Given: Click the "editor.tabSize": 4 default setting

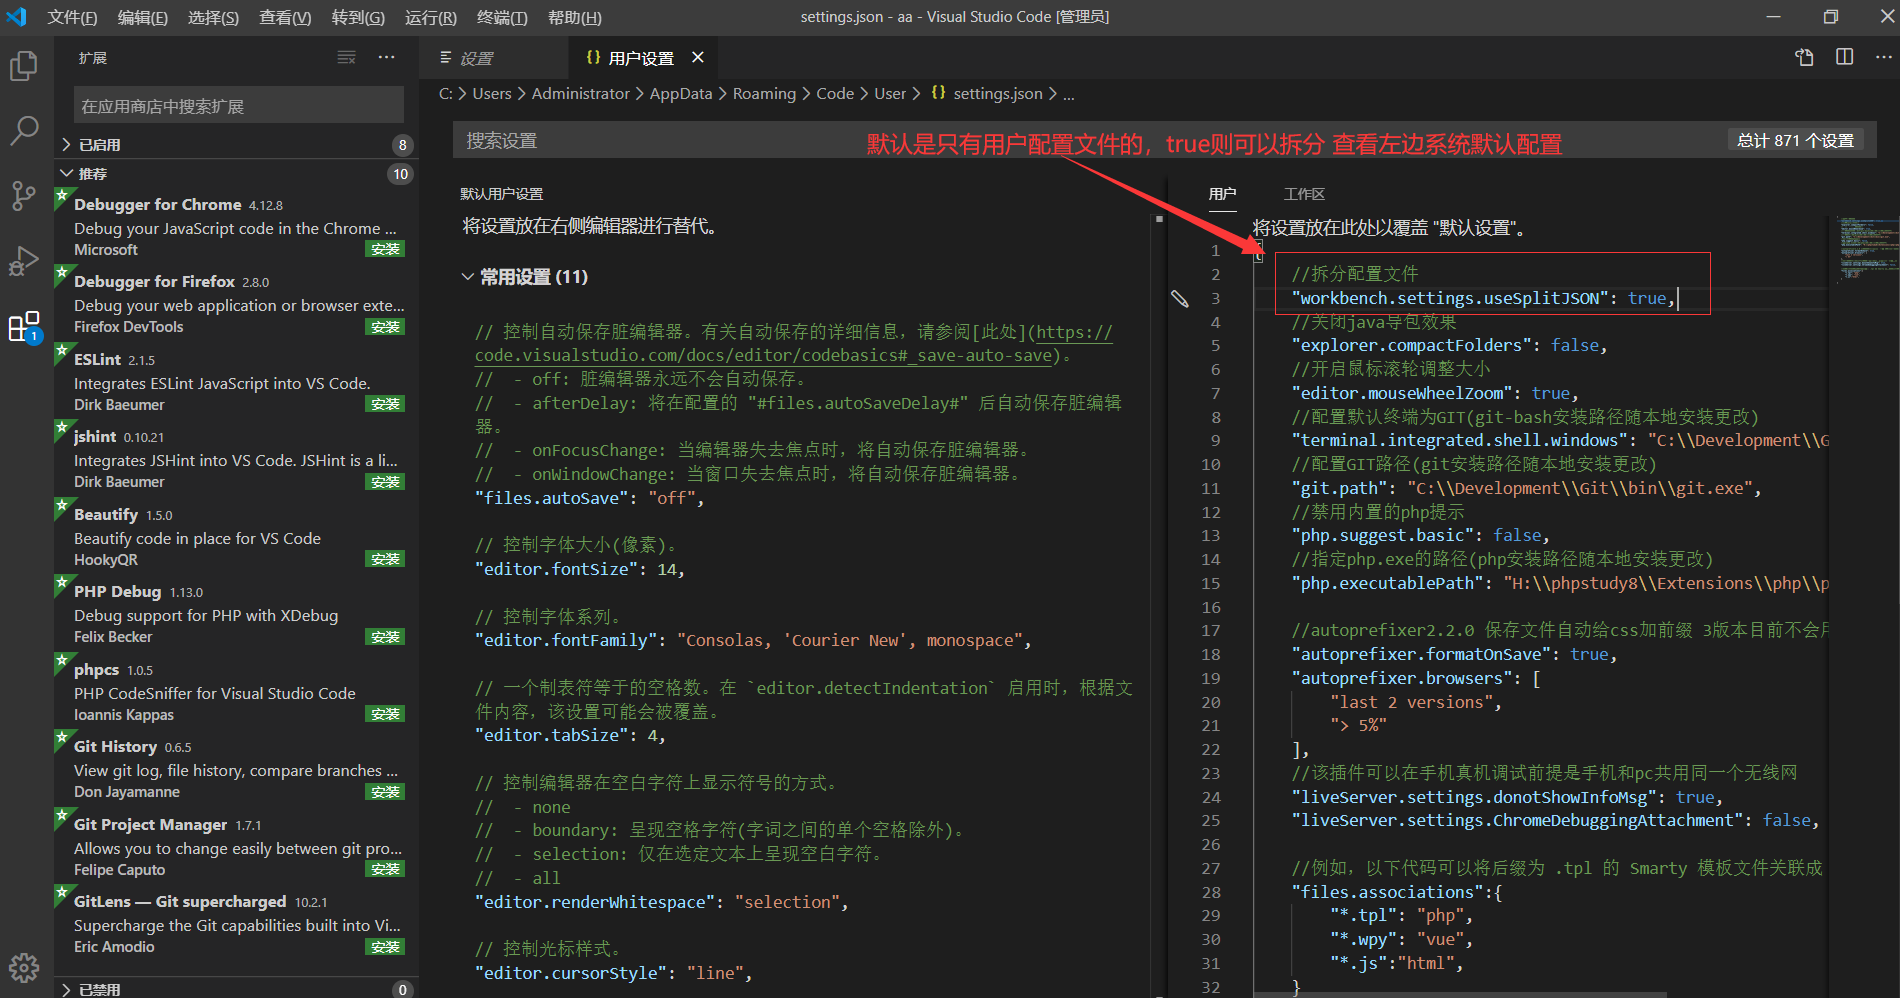Looking at the screenshot, I should (570, 735).
